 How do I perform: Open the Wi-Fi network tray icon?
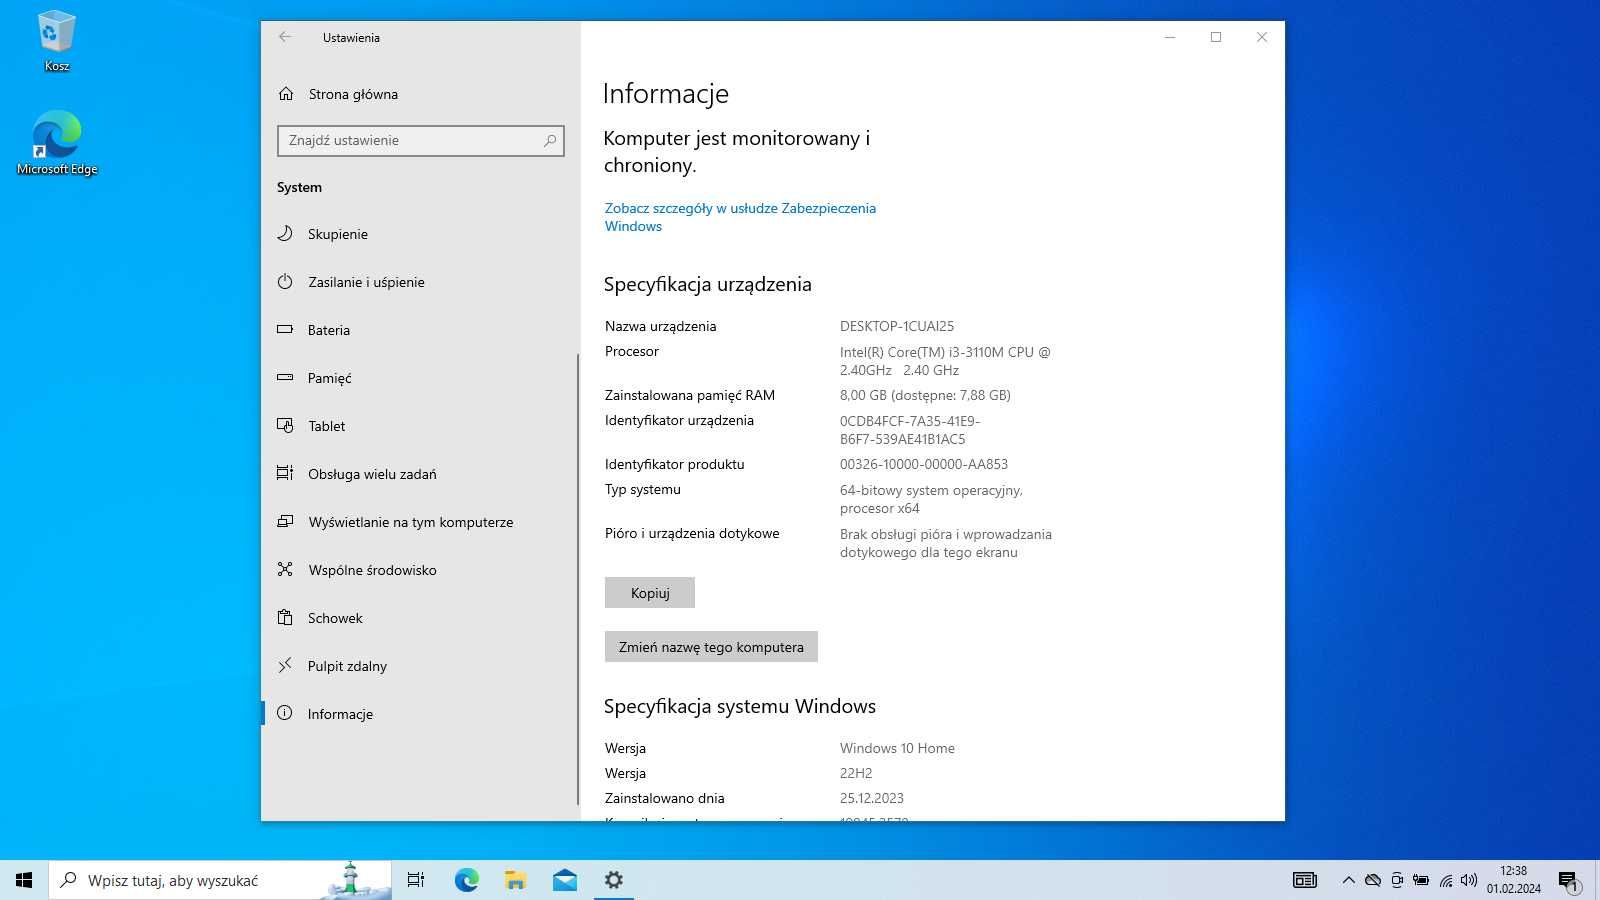(x=1446, y=880)
